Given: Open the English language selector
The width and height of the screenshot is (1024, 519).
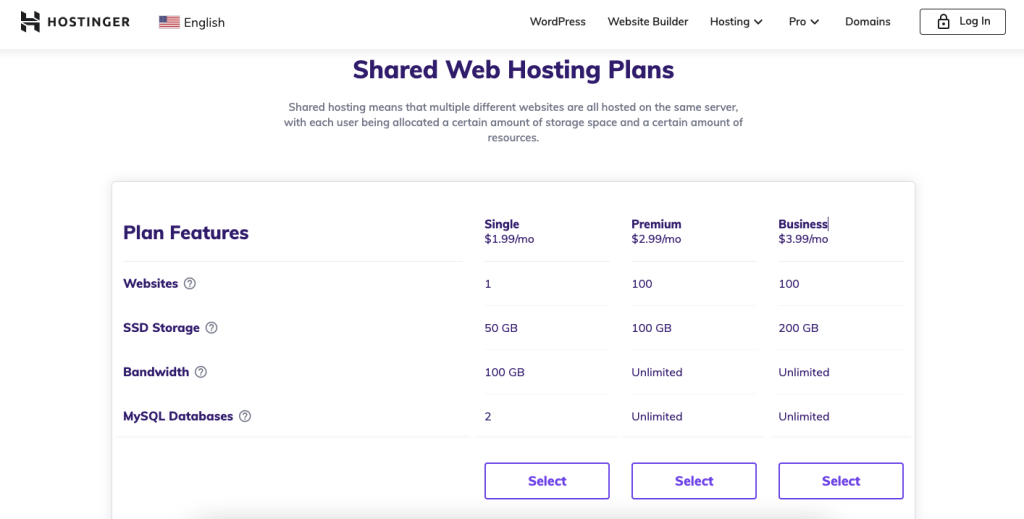Looking at the screenshot, I should (203, 22).
